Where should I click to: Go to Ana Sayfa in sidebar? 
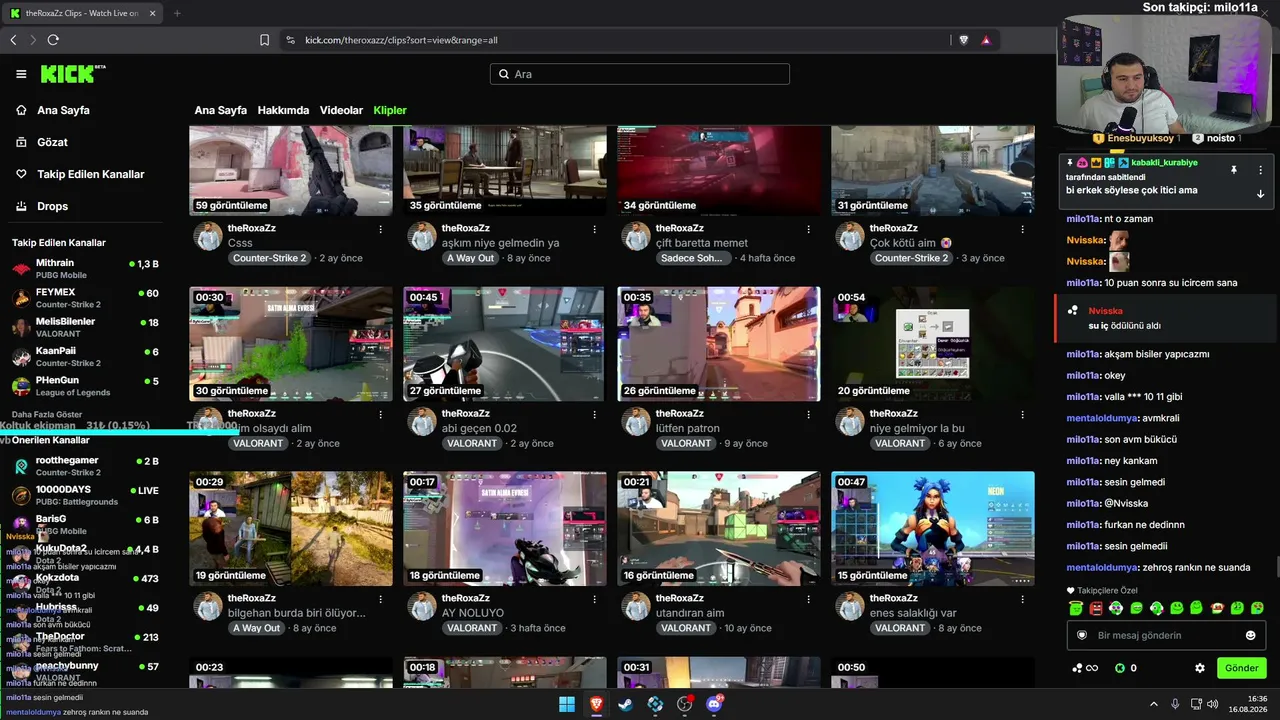(63, 110)
